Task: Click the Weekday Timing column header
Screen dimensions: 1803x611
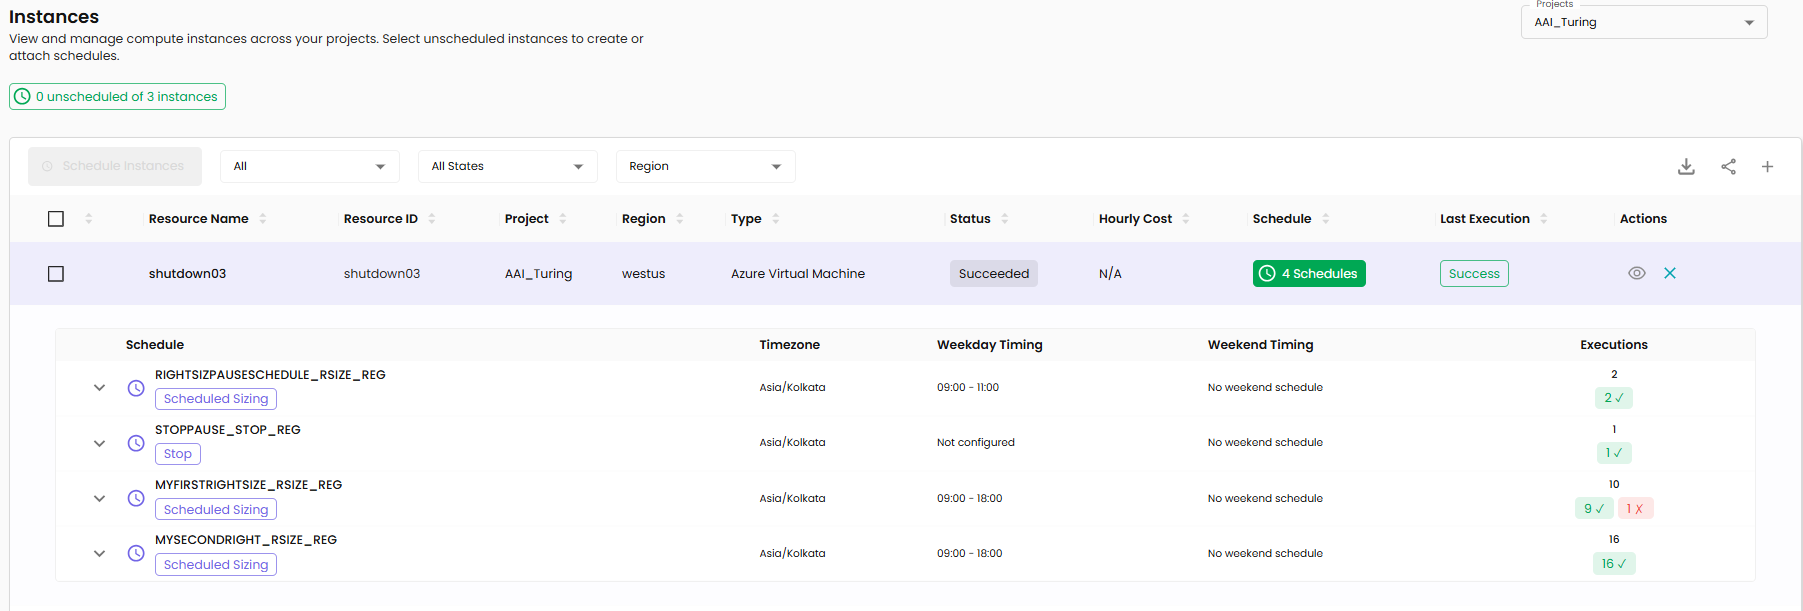Action: pos(990,345)
